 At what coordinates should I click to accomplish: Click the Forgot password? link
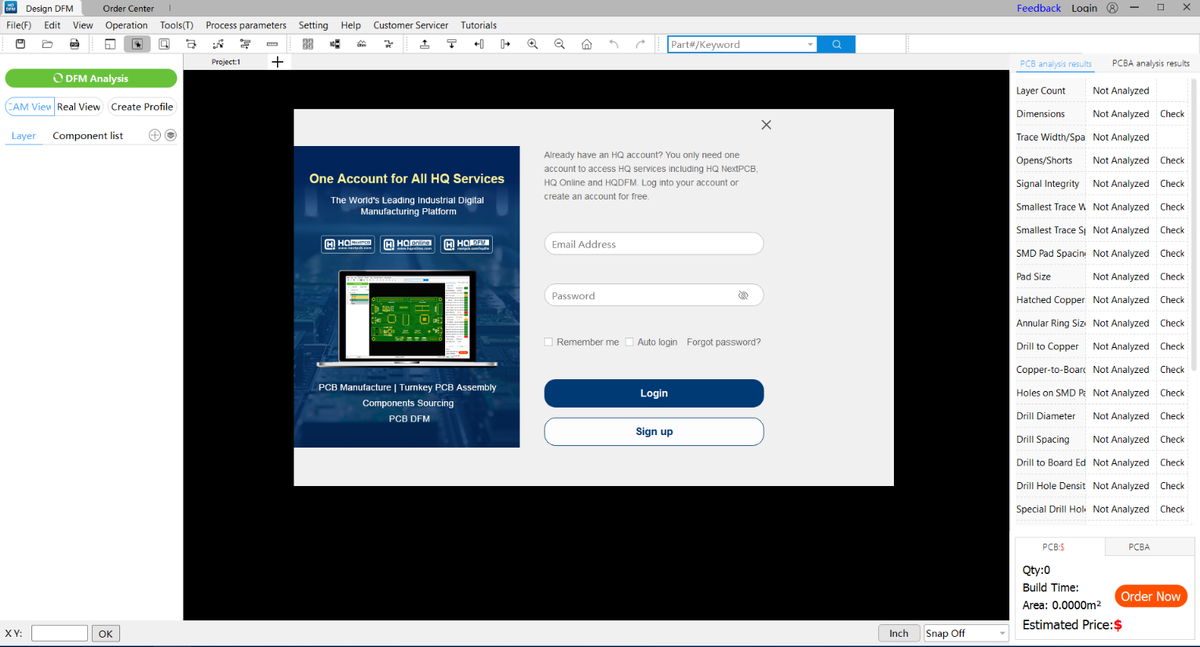[x=723, y=342]
